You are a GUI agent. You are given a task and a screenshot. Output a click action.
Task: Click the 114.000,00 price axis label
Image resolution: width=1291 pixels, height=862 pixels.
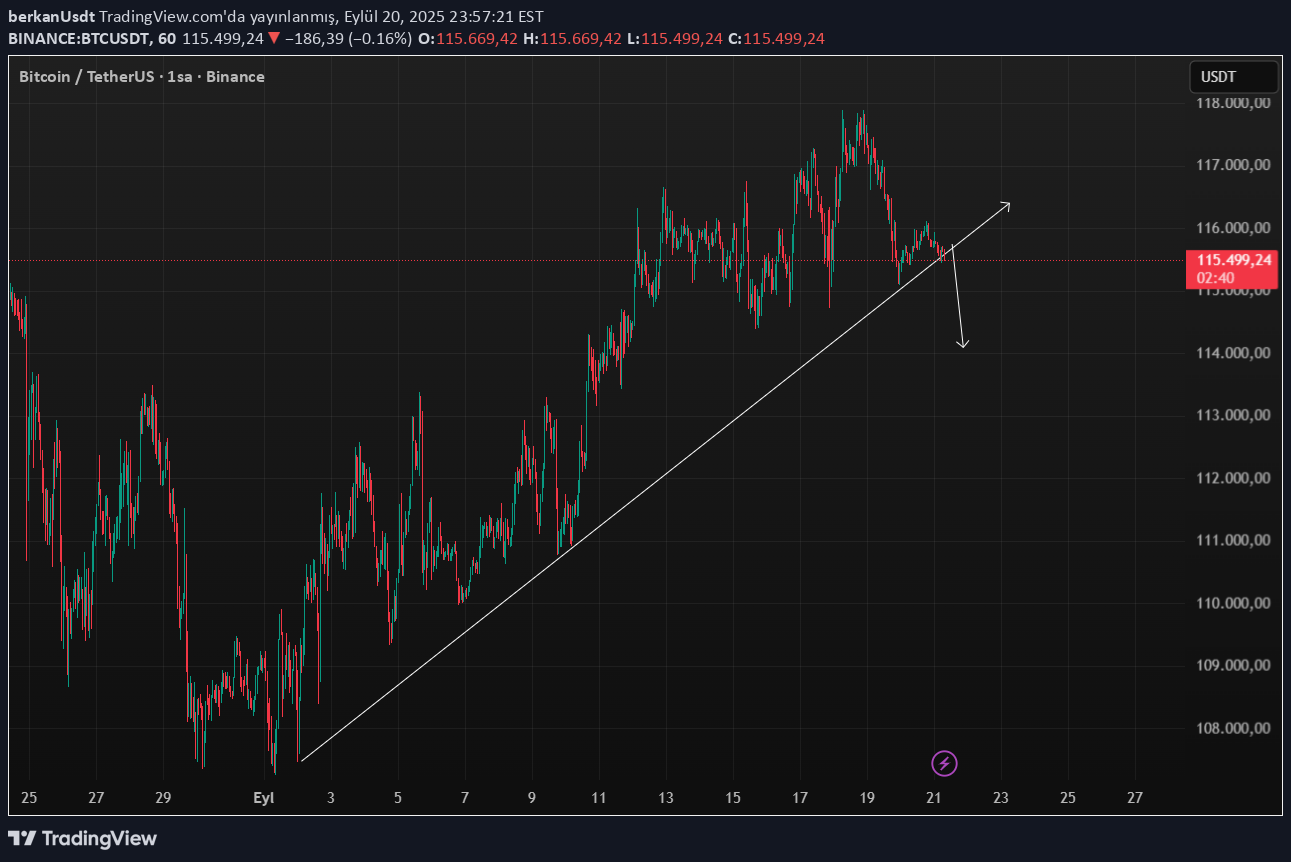pyautogui.click(x=1233, y=353)
